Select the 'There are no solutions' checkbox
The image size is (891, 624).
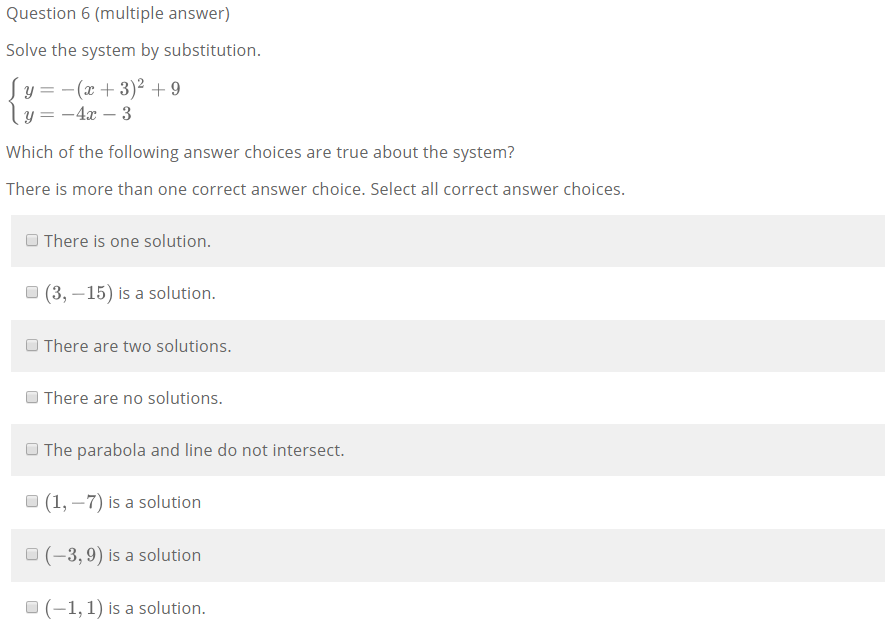point(32,397)
